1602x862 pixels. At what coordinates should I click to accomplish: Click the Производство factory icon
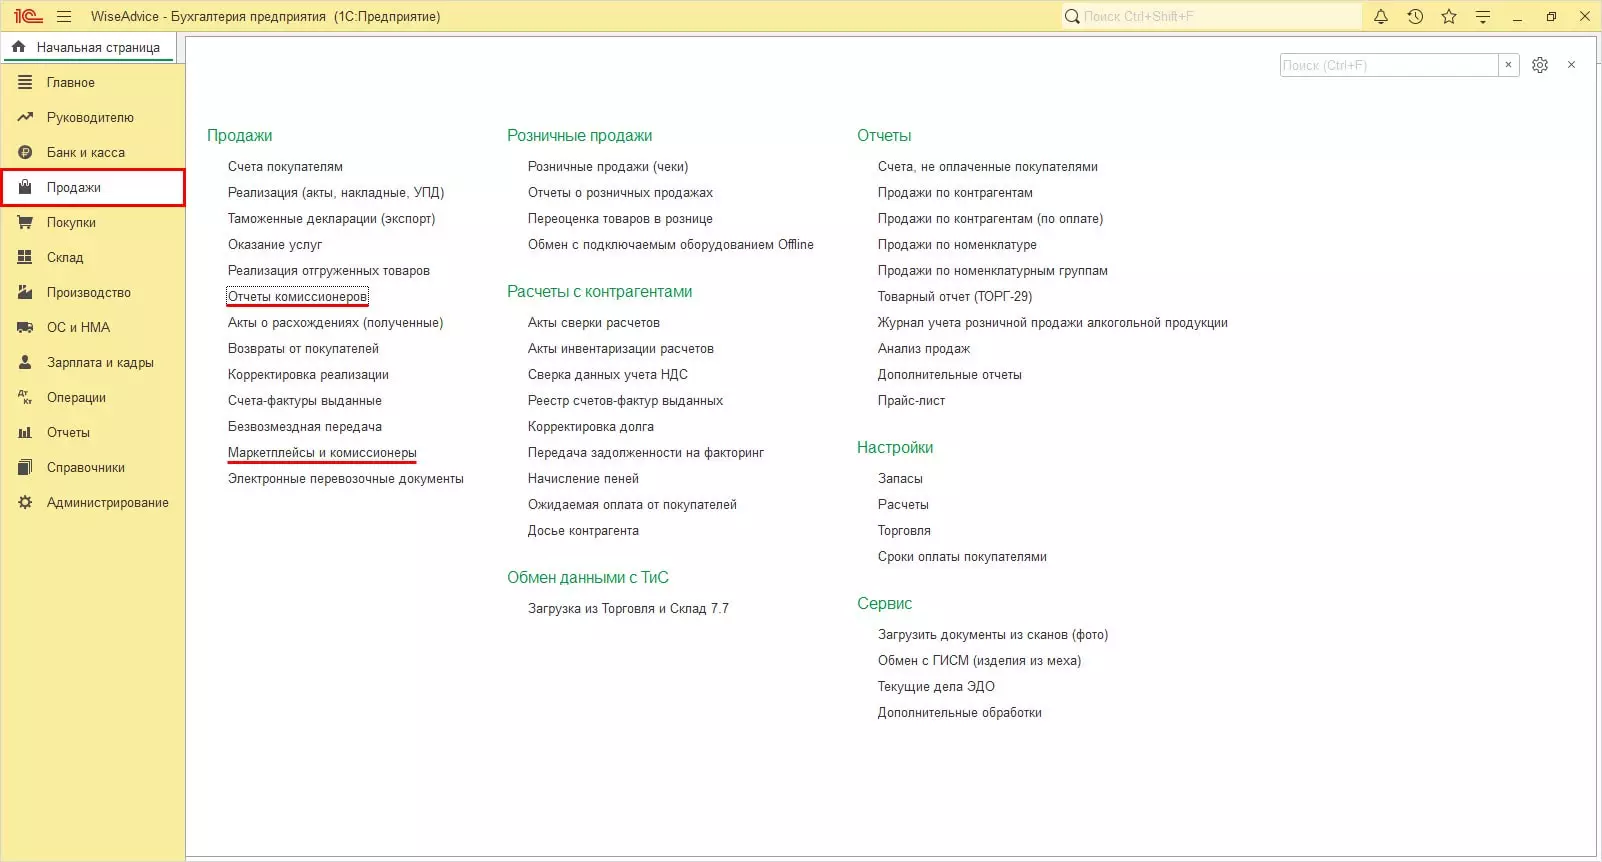pos(25,292)
